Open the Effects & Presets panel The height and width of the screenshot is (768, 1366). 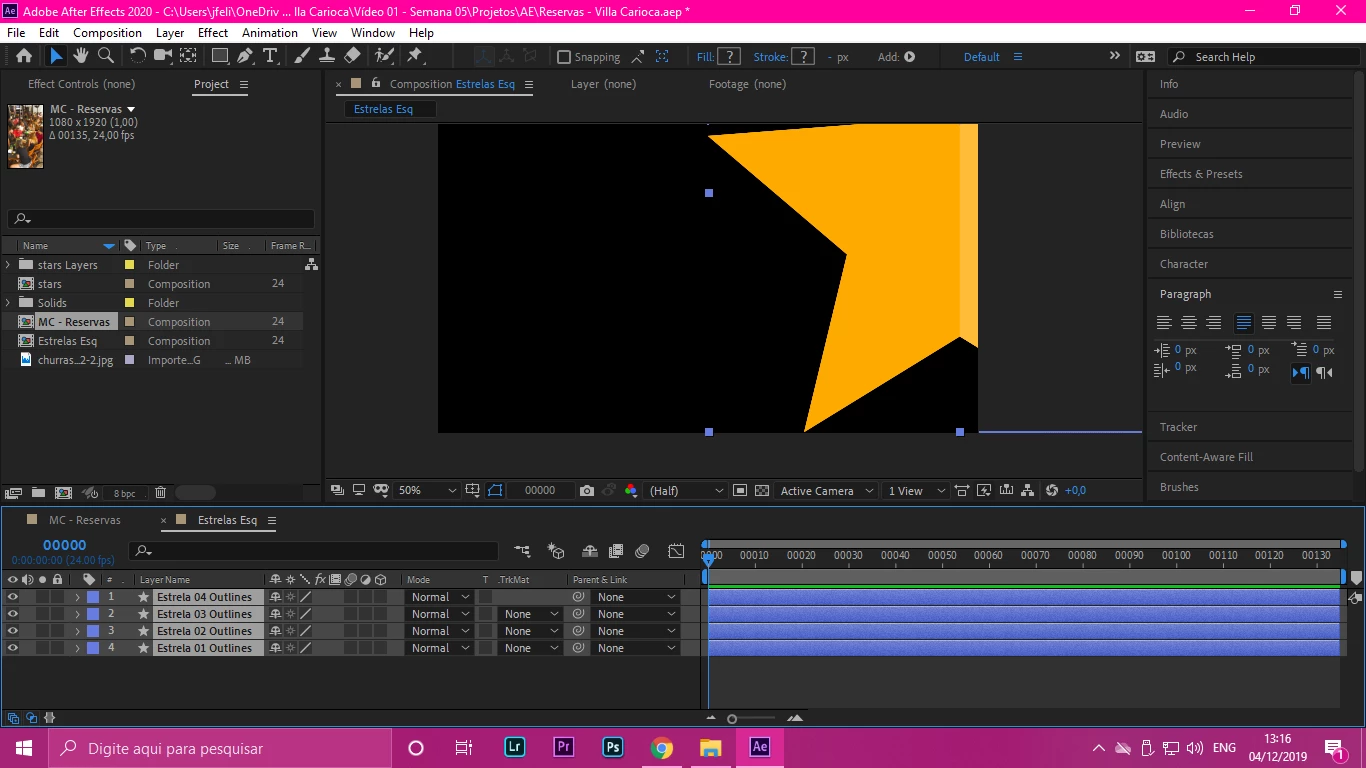(1201, 174)
